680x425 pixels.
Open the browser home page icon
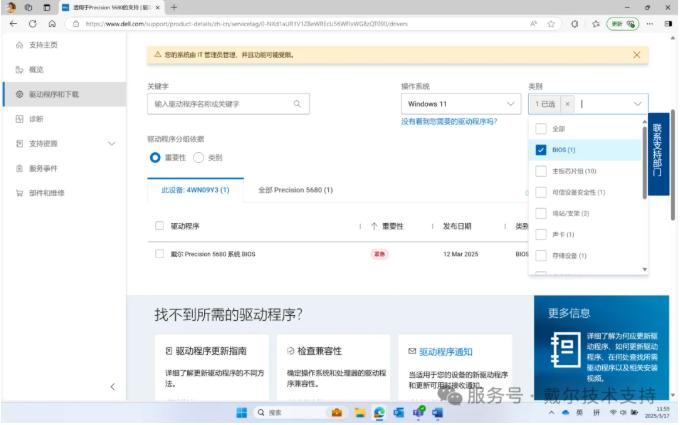[x=52, y=24]
